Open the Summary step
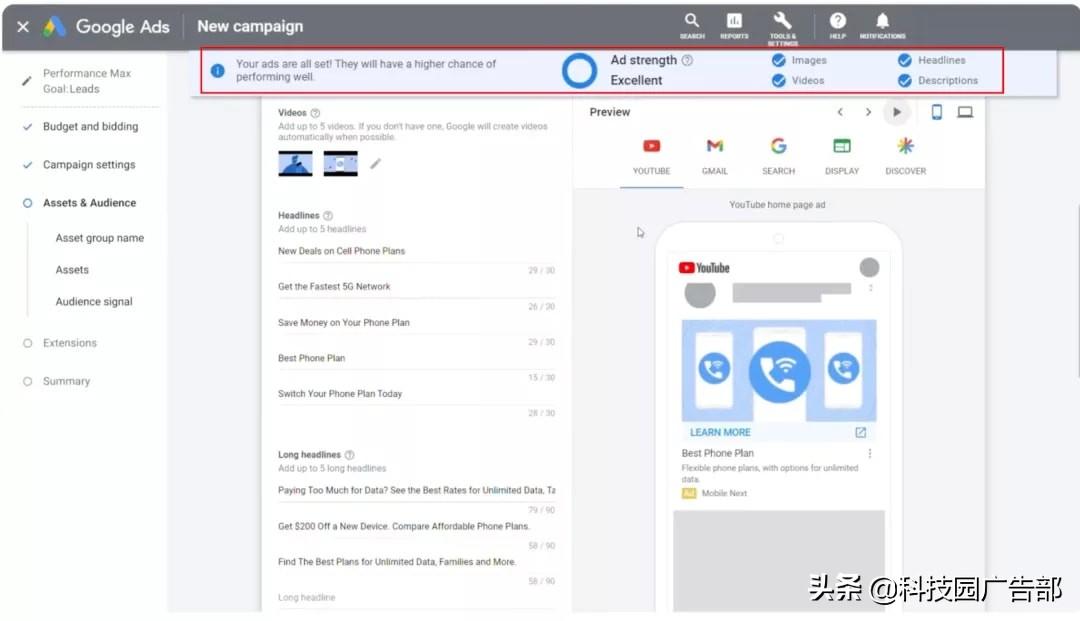1080x621 pixels. tap(66, 381)
